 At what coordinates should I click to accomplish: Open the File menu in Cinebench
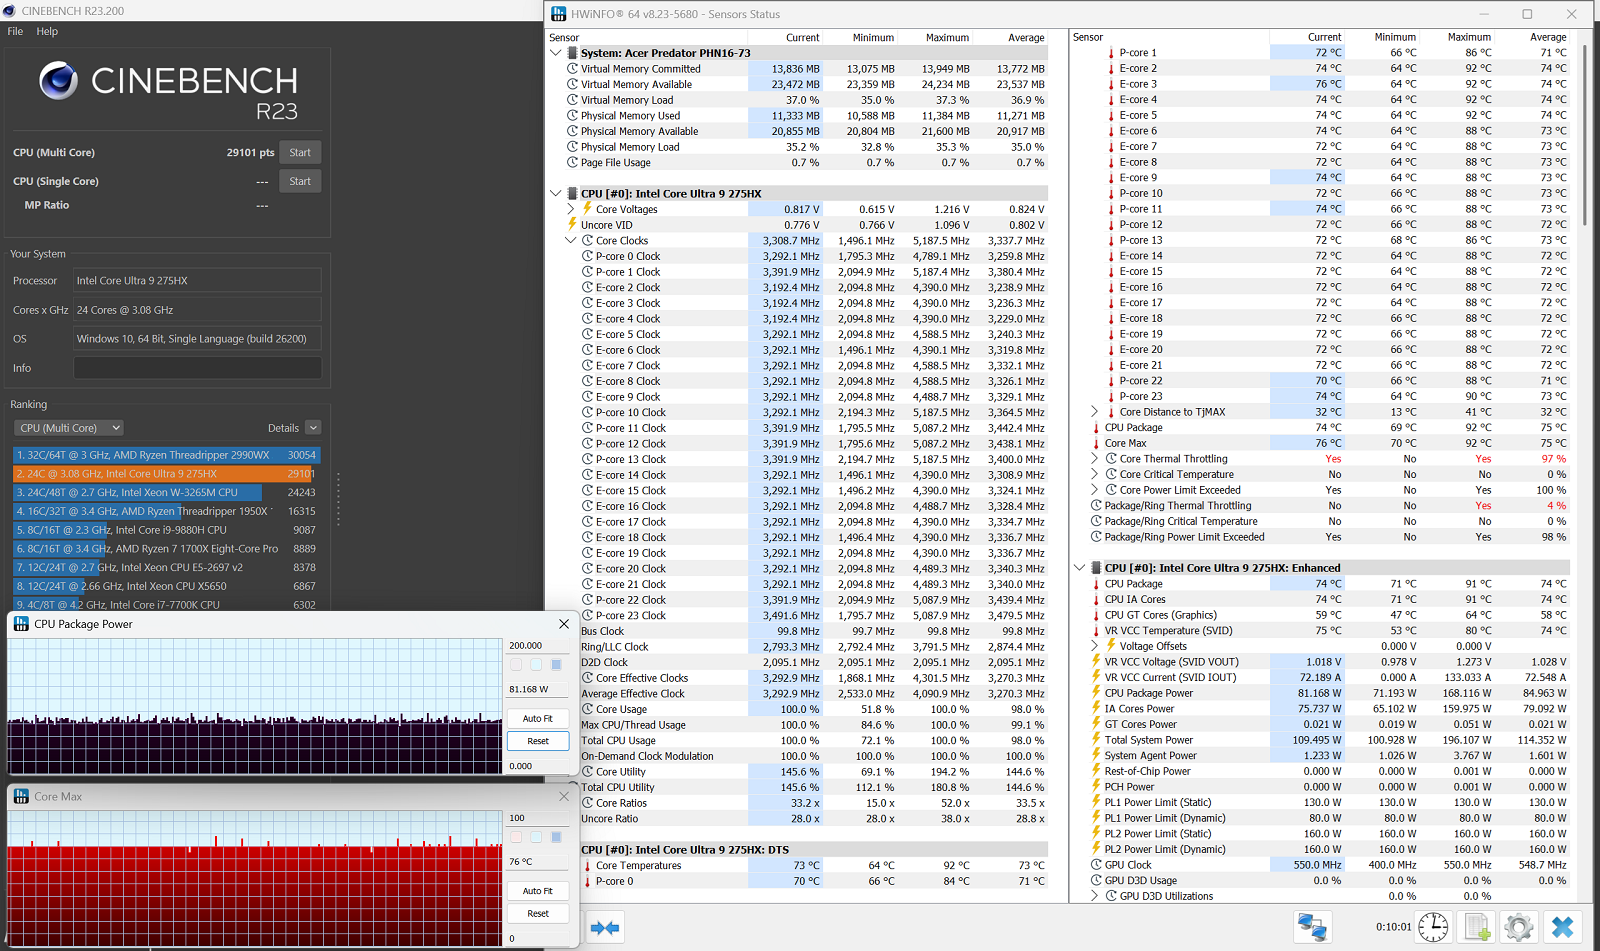tap(15, 31)
